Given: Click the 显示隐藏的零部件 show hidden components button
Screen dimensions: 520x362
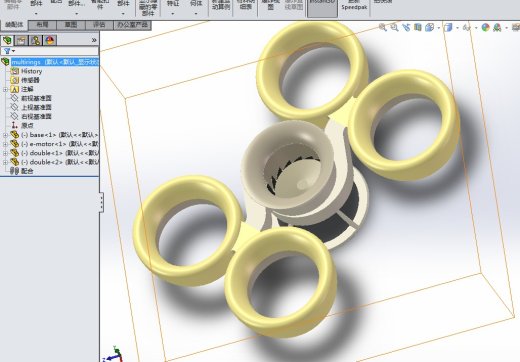Looking at the screenshot, I should pyautogui.click(x=148, y=8).
